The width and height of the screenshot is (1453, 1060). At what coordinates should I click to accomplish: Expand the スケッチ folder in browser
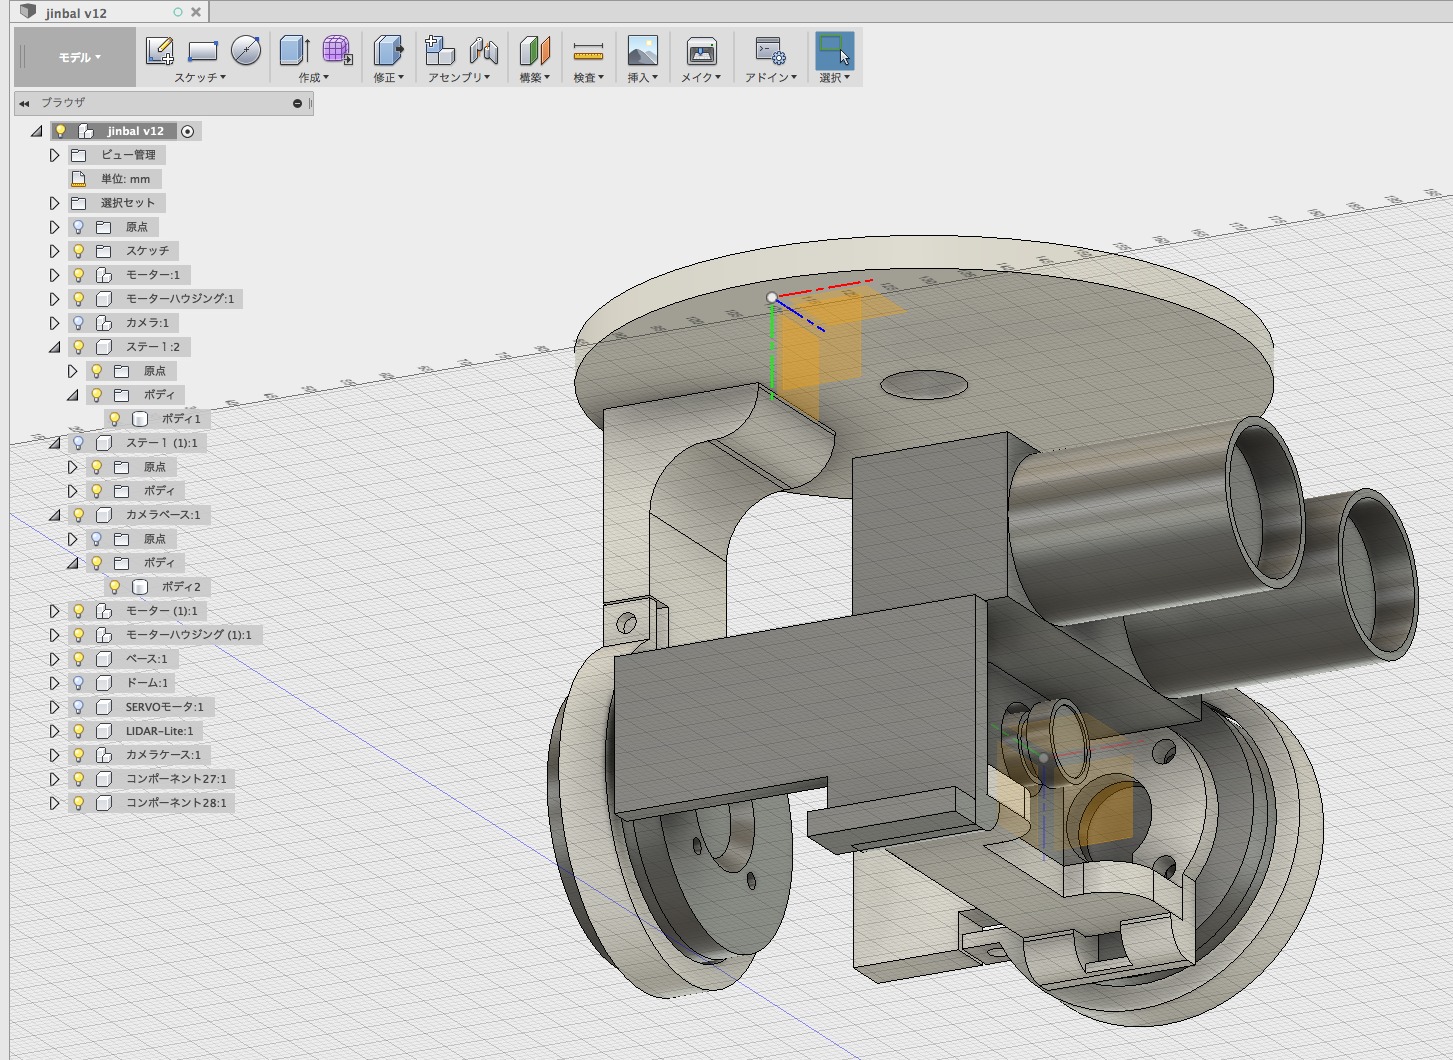coord(55,251)
